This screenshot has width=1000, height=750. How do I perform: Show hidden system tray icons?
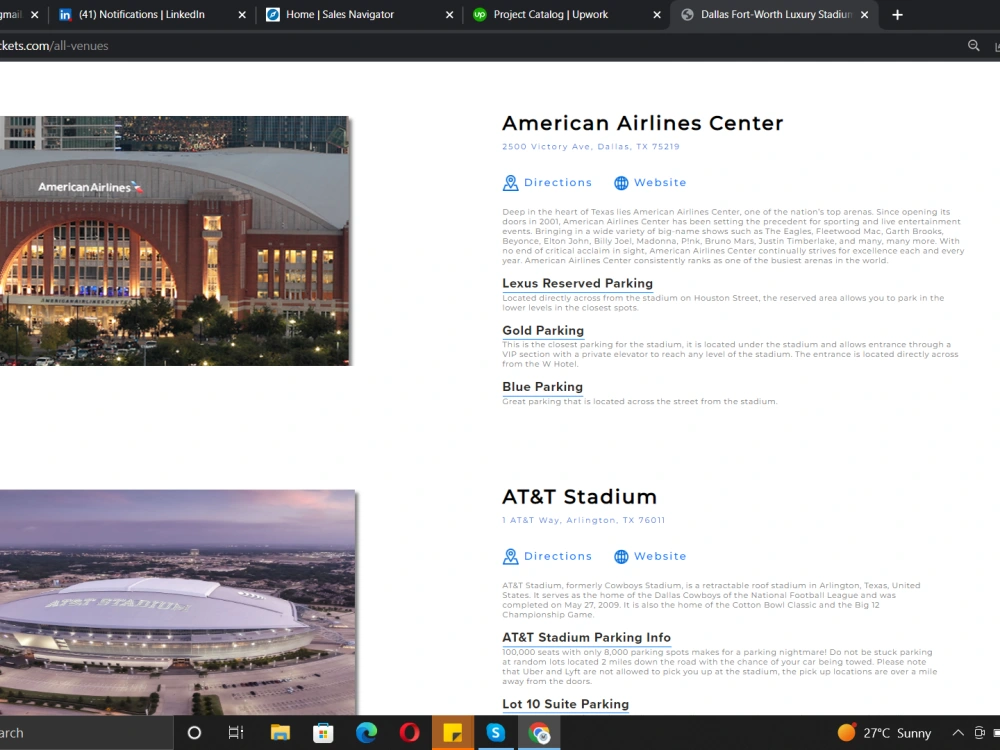coord(958,733)
